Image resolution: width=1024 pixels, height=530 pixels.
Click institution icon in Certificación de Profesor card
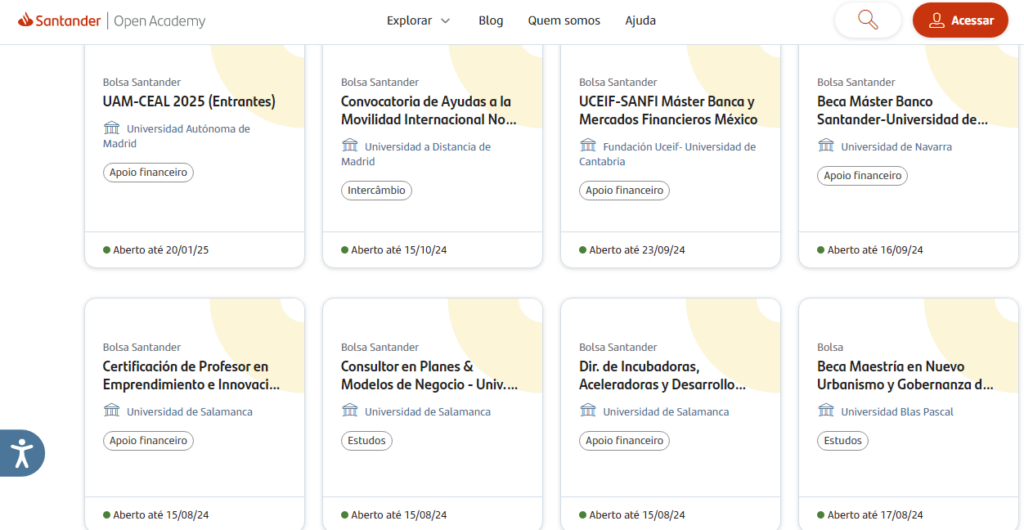112,411
